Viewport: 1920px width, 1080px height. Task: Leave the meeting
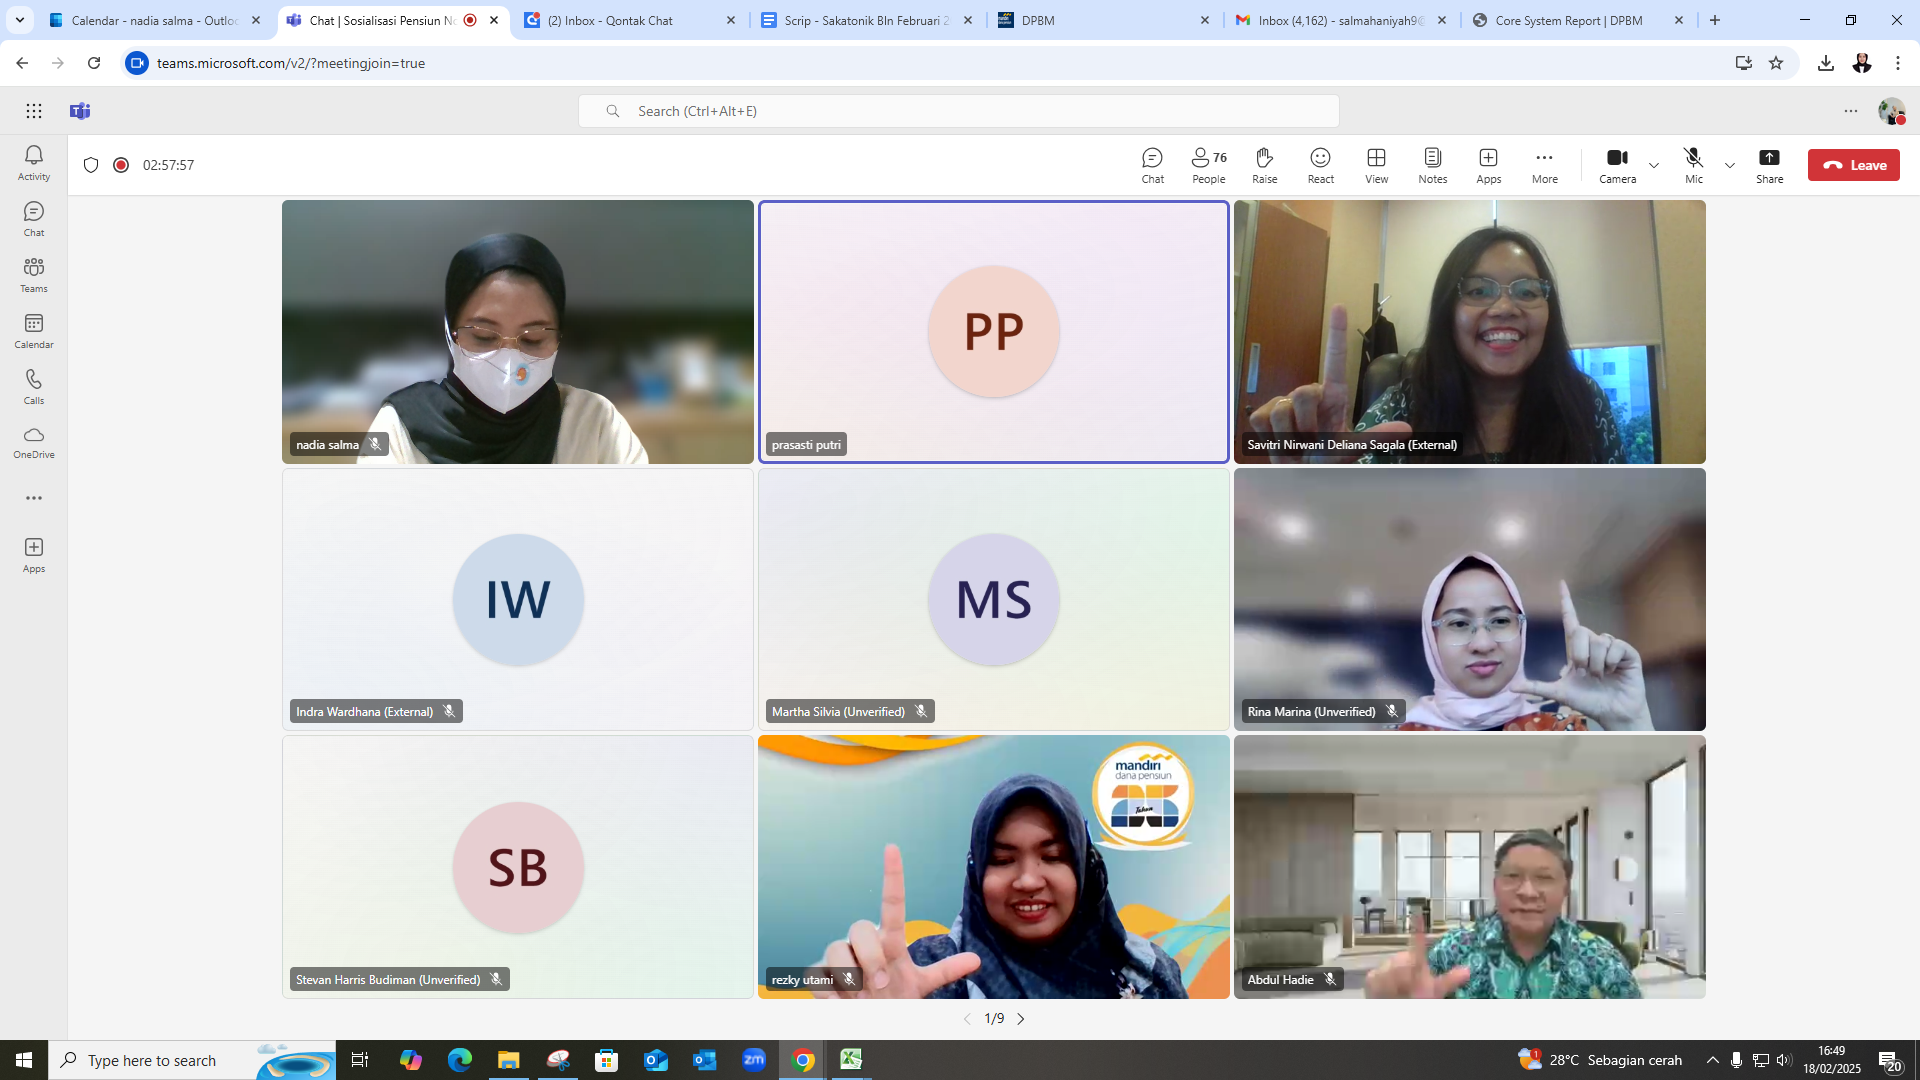(1853, 165)
